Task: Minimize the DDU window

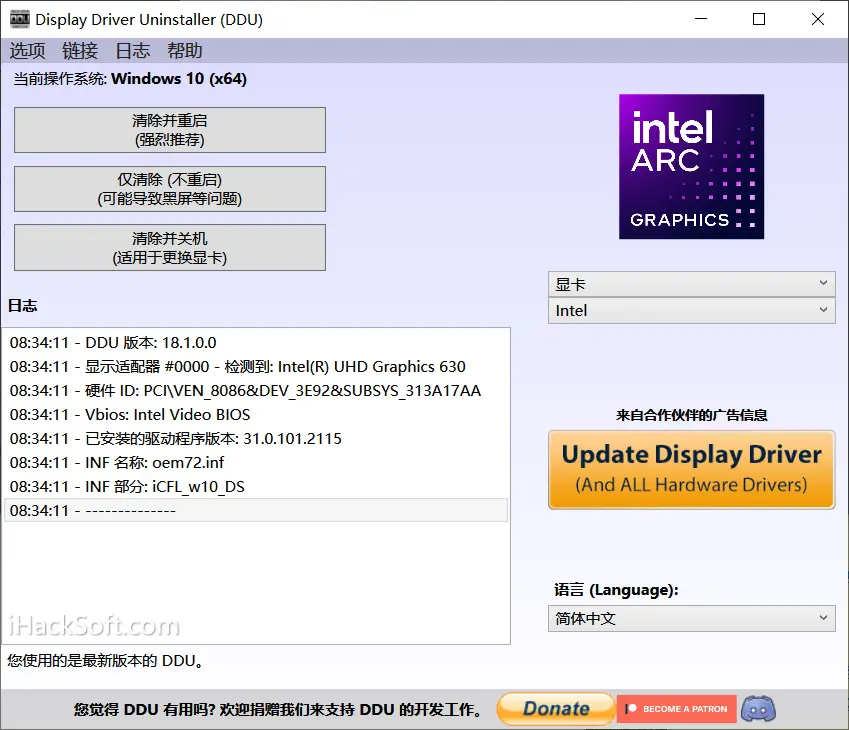Action: (x=701, y=19)
